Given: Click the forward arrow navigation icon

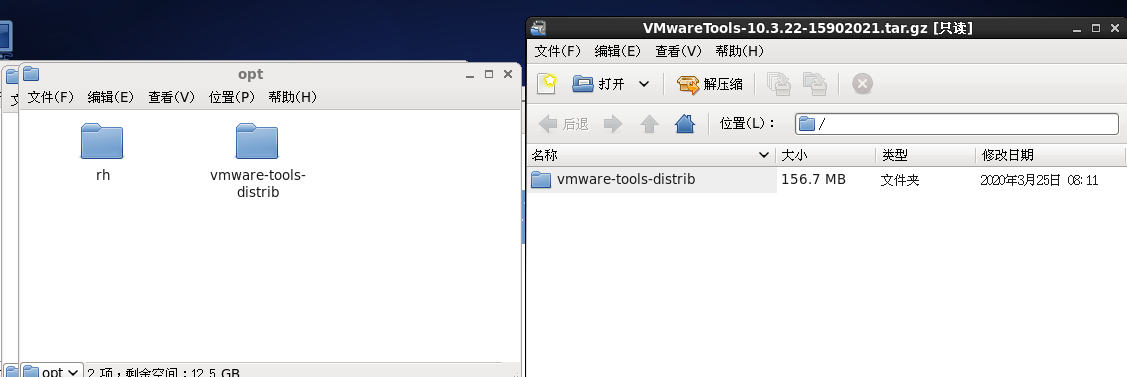Looking at the screenshot, I should pos(613,124).
